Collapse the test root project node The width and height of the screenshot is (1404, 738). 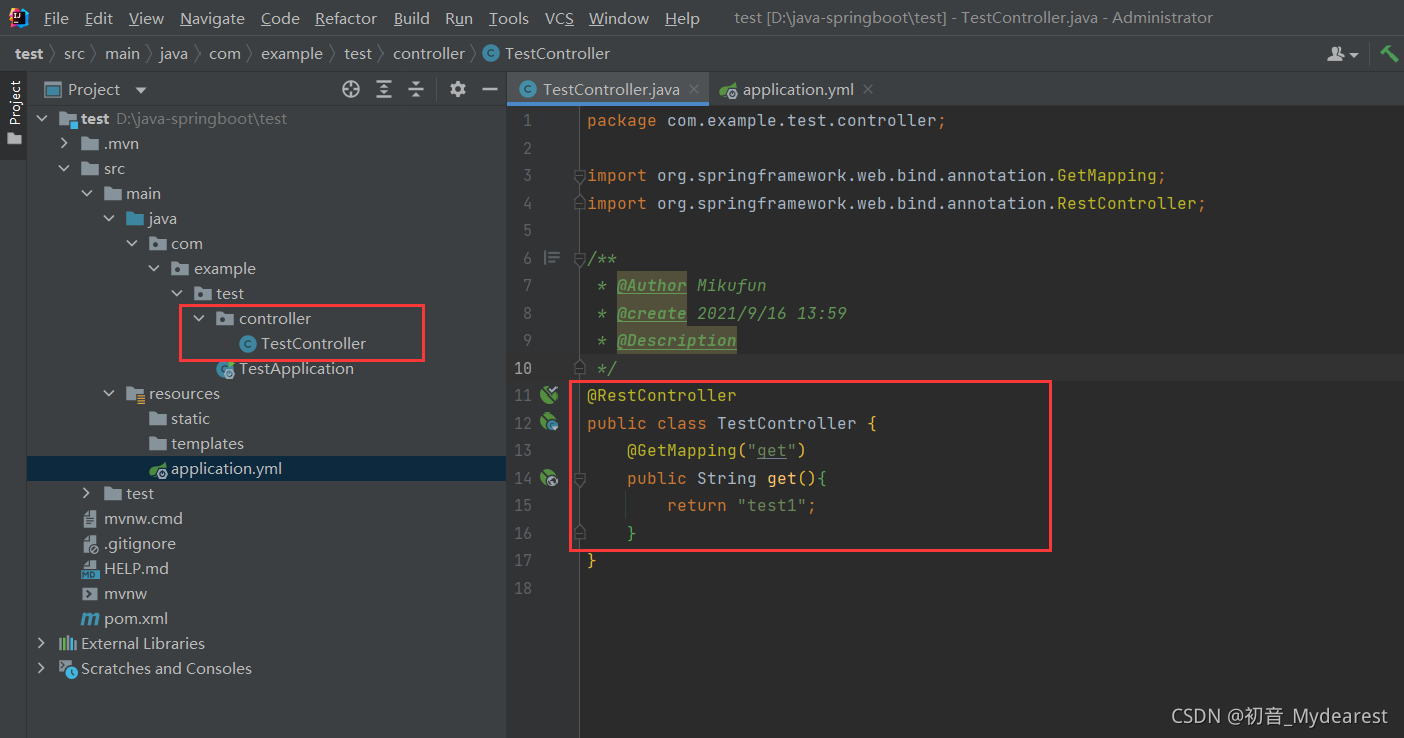[42, 118]
